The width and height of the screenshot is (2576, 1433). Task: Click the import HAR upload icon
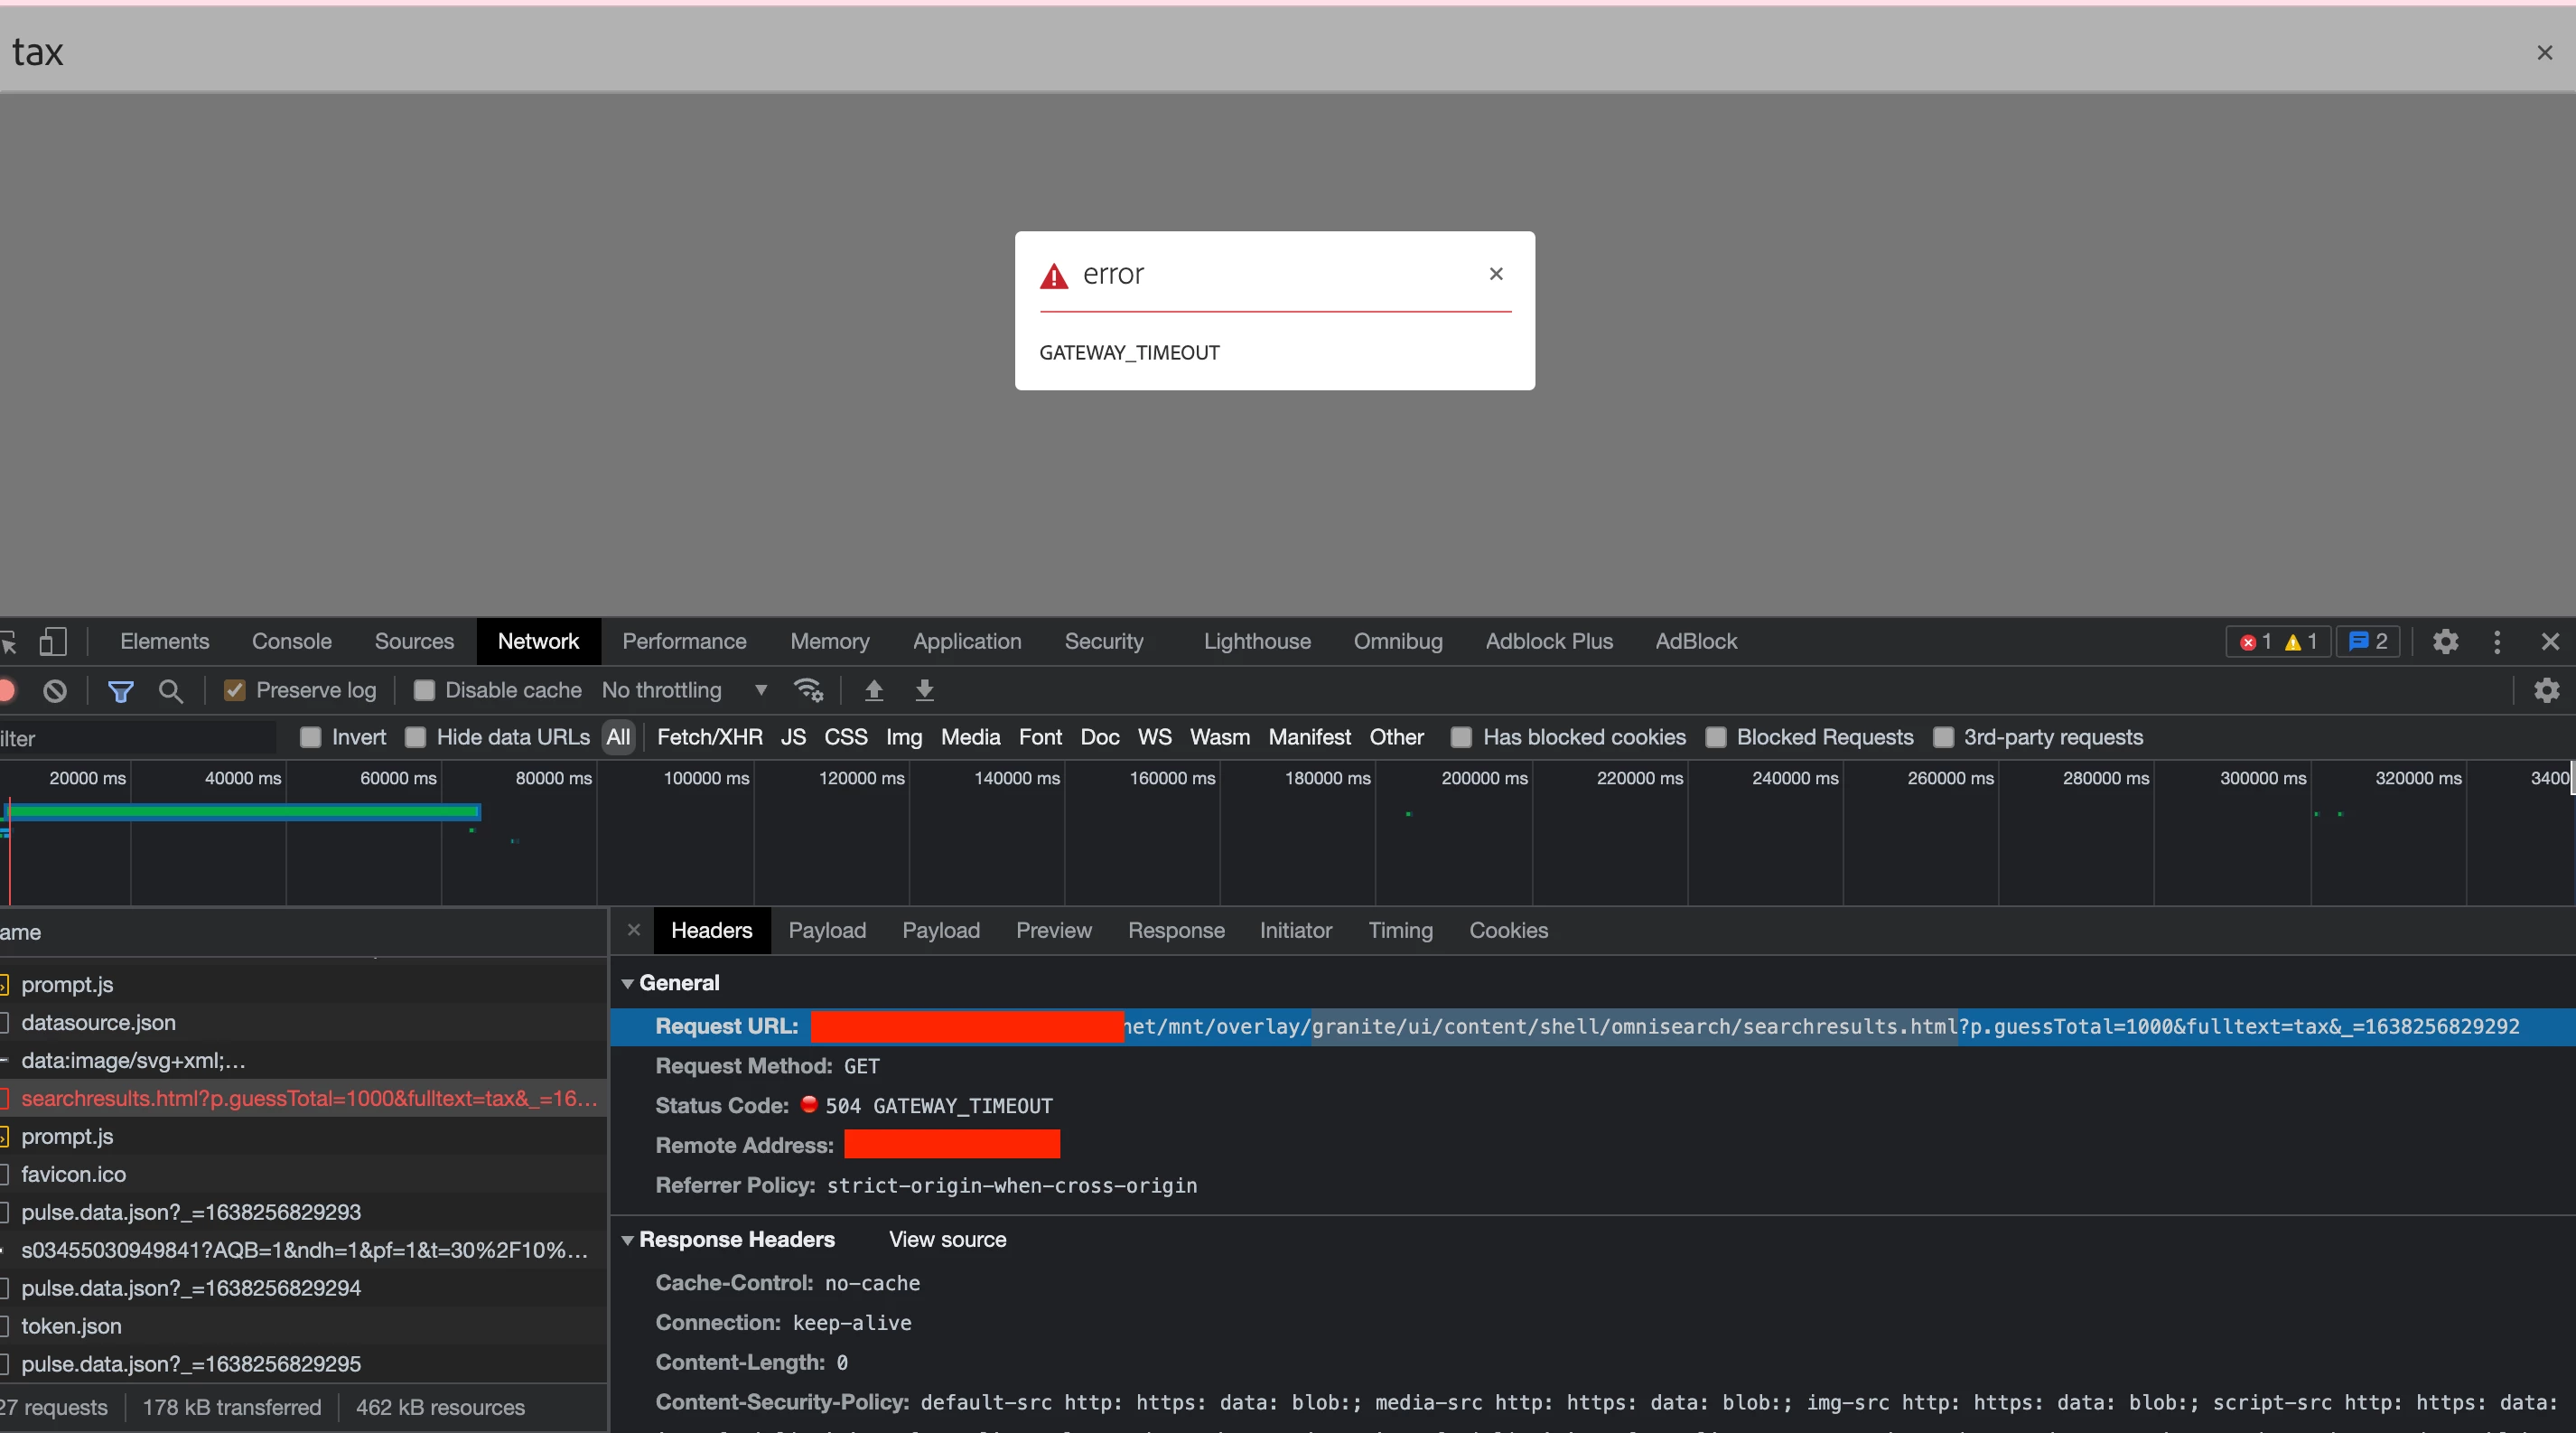coord(873,690)
